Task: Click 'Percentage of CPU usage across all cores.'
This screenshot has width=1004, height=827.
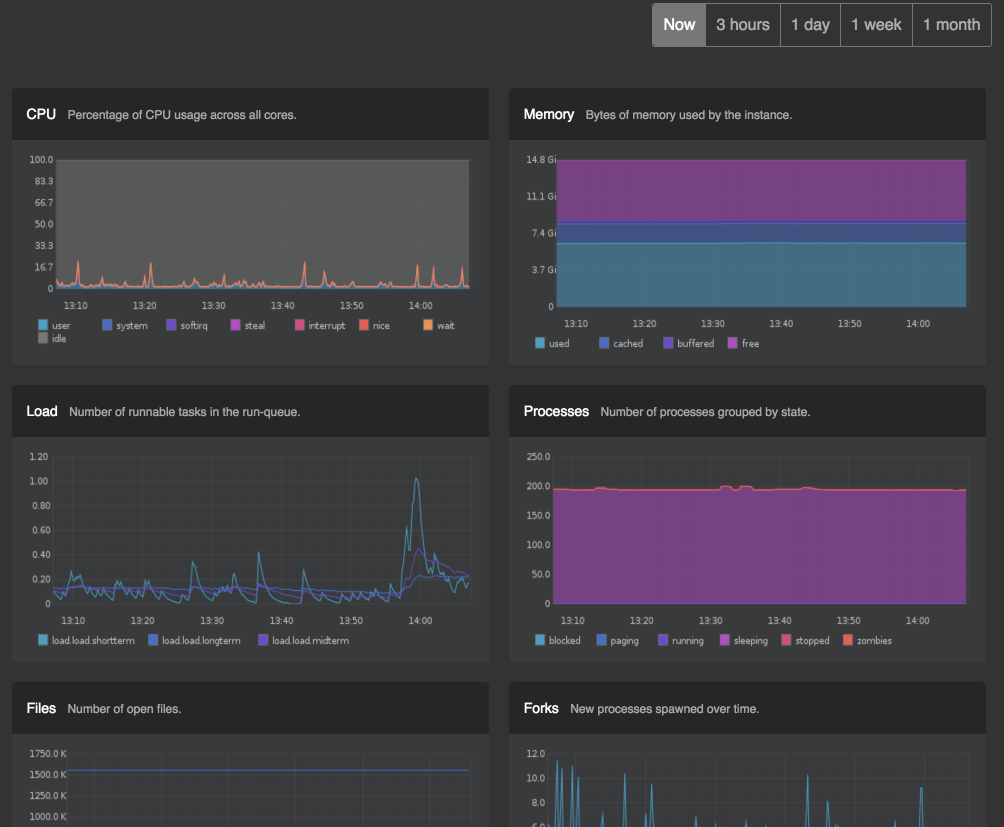Action: pyautogui.click(x=182, y=115)
